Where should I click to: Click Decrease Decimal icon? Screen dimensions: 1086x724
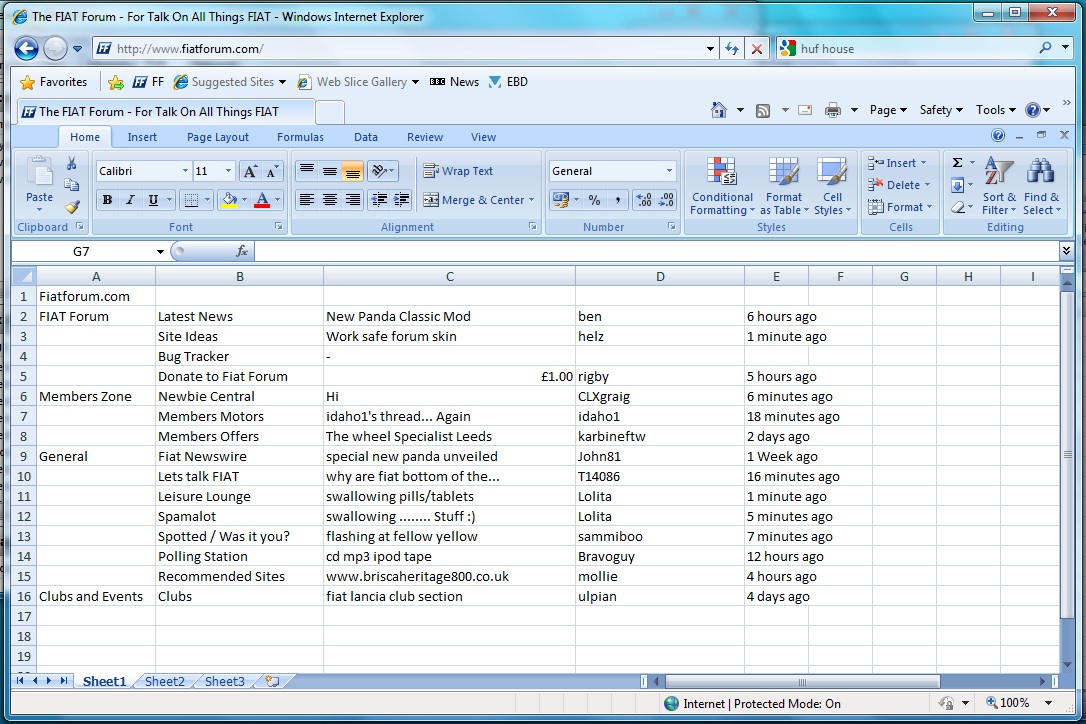coord(666,200)
